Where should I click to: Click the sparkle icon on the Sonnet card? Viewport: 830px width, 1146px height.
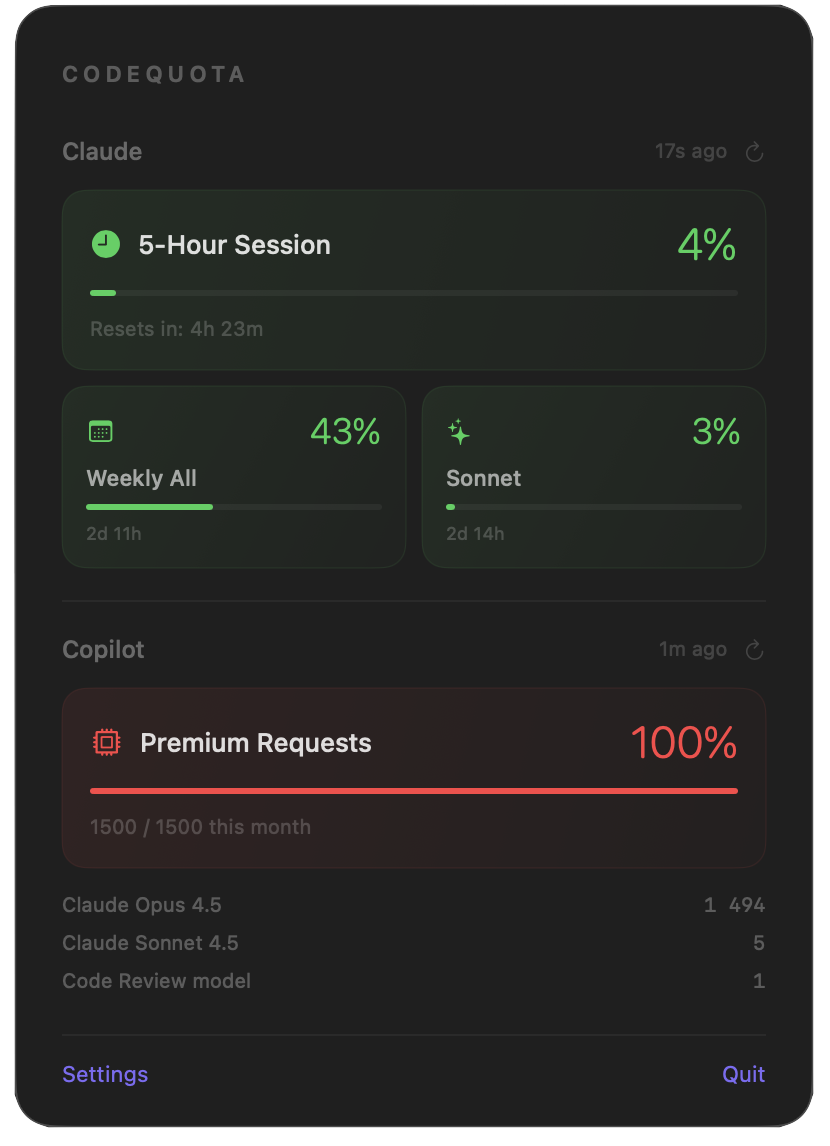458,432
